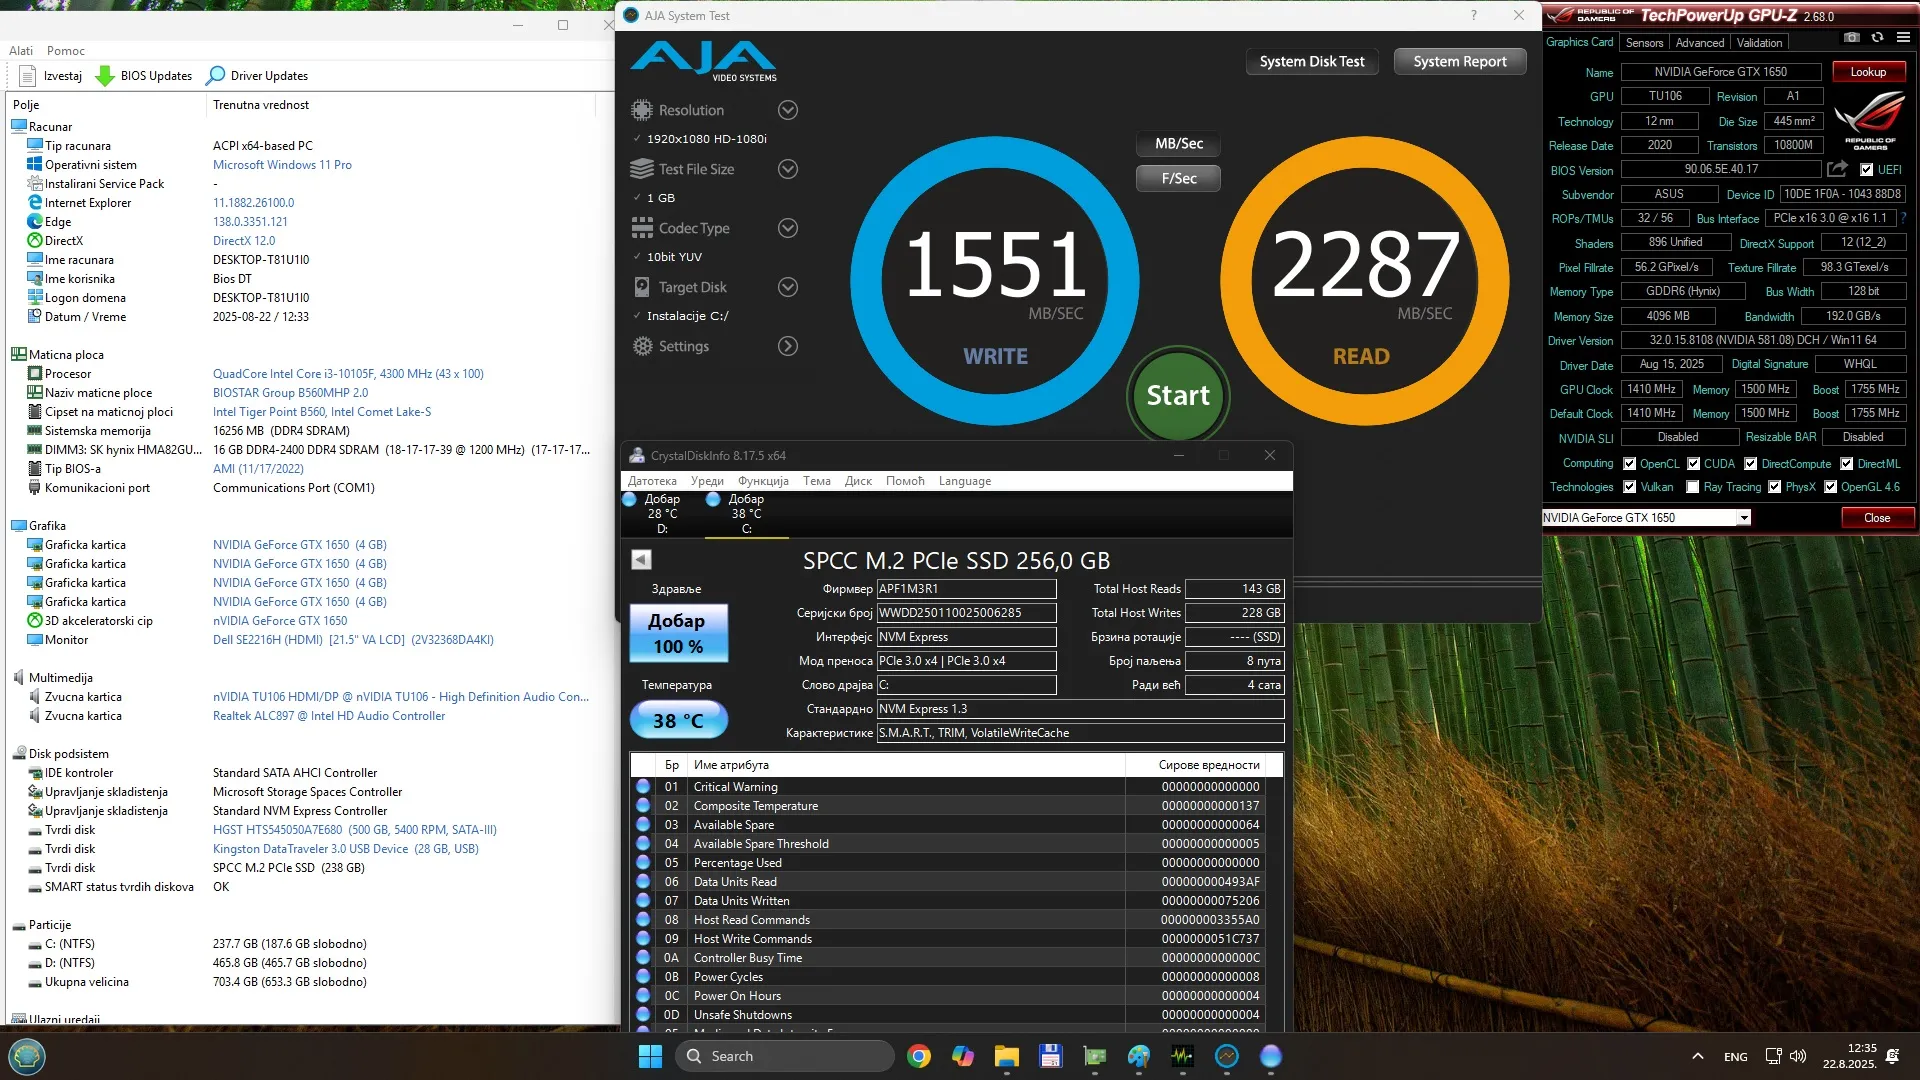Open AJA Settings gear
The image size is (1920, 1080).
point(642,346)
